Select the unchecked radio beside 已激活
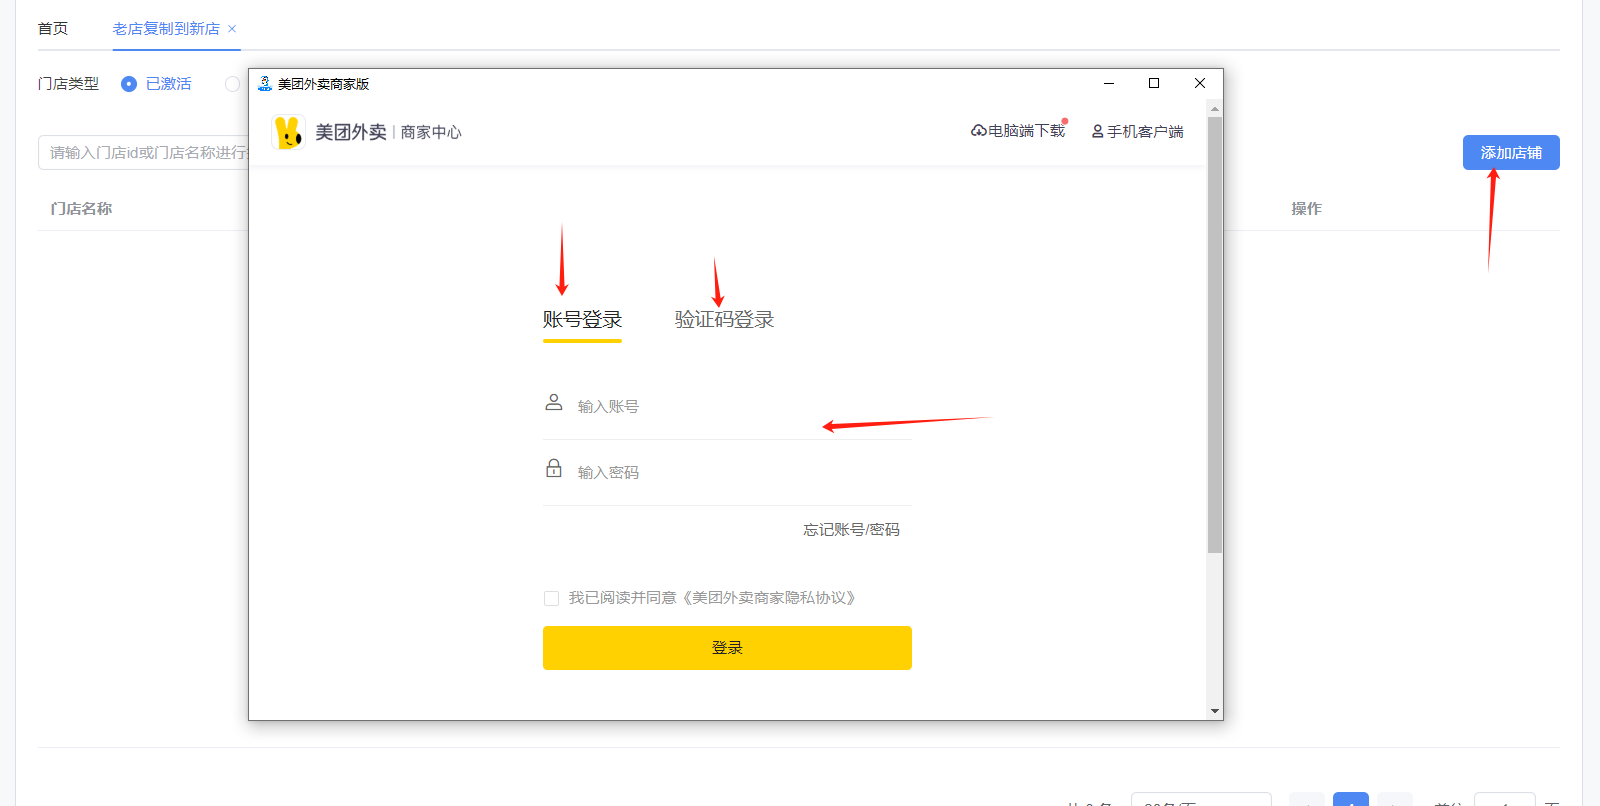Screen dimensions: 1600x806 point(233,84)
